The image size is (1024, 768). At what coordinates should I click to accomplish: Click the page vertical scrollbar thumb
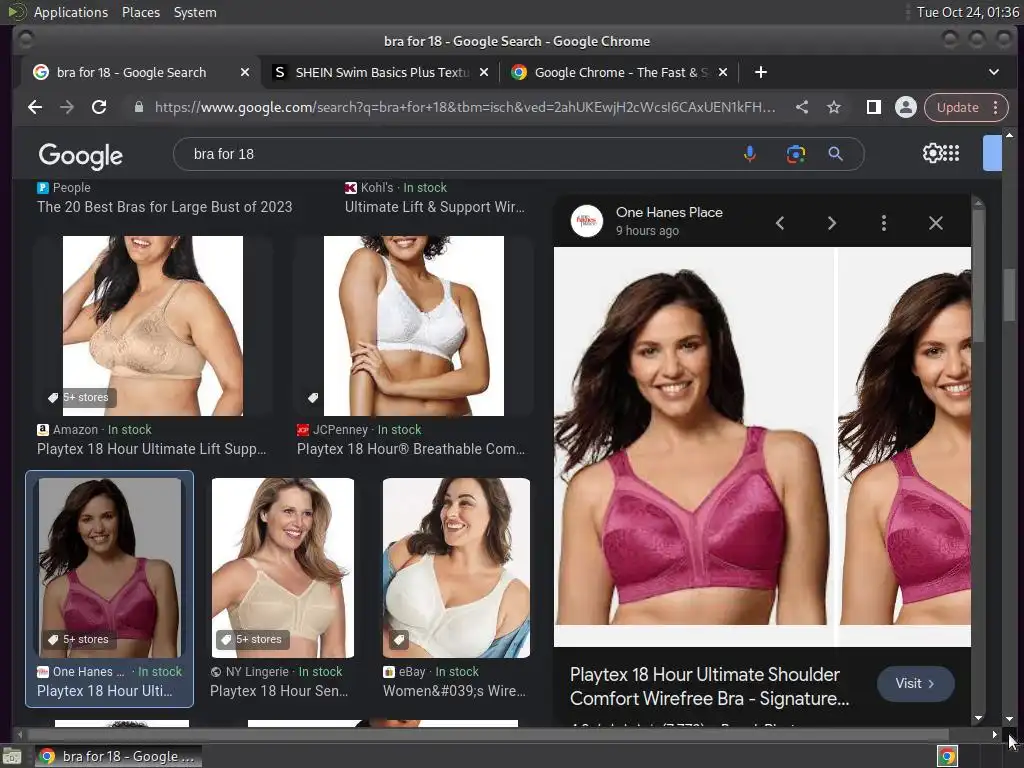pyautogui.click(x=1010, y=294)
